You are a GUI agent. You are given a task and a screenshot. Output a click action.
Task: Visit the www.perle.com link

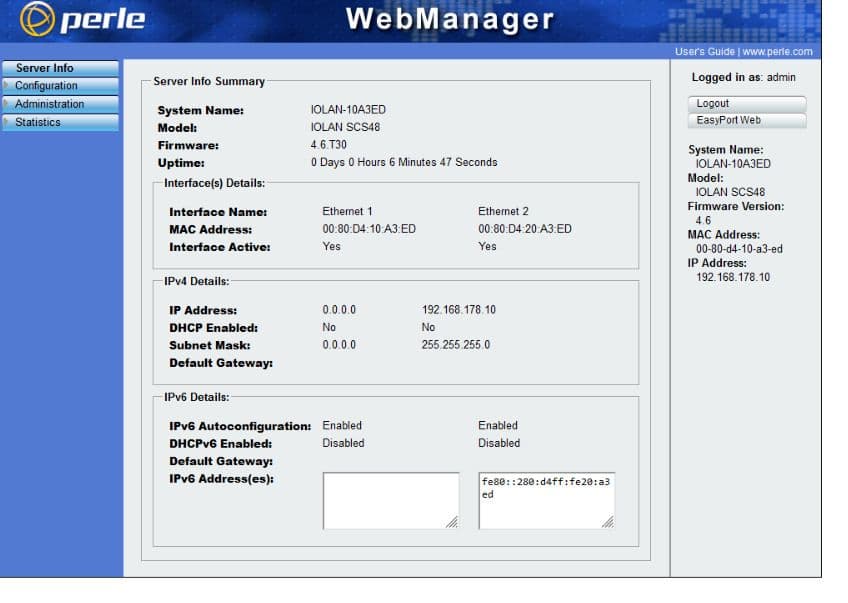pyautogui.click(x=777, y=51)
